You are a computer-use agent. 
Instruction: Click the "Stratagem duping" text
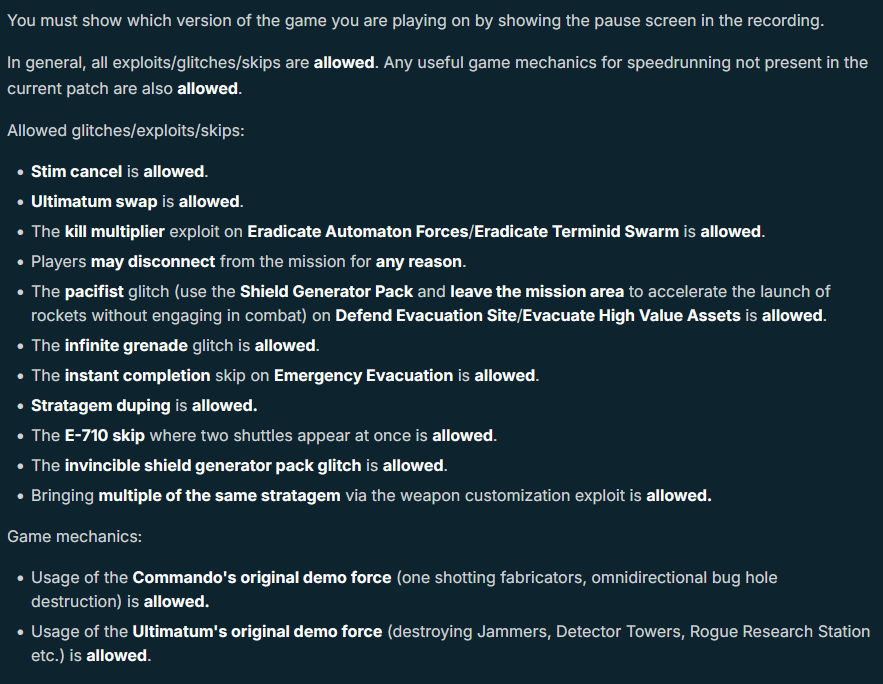pyautogui.click(x=101, y=405)
